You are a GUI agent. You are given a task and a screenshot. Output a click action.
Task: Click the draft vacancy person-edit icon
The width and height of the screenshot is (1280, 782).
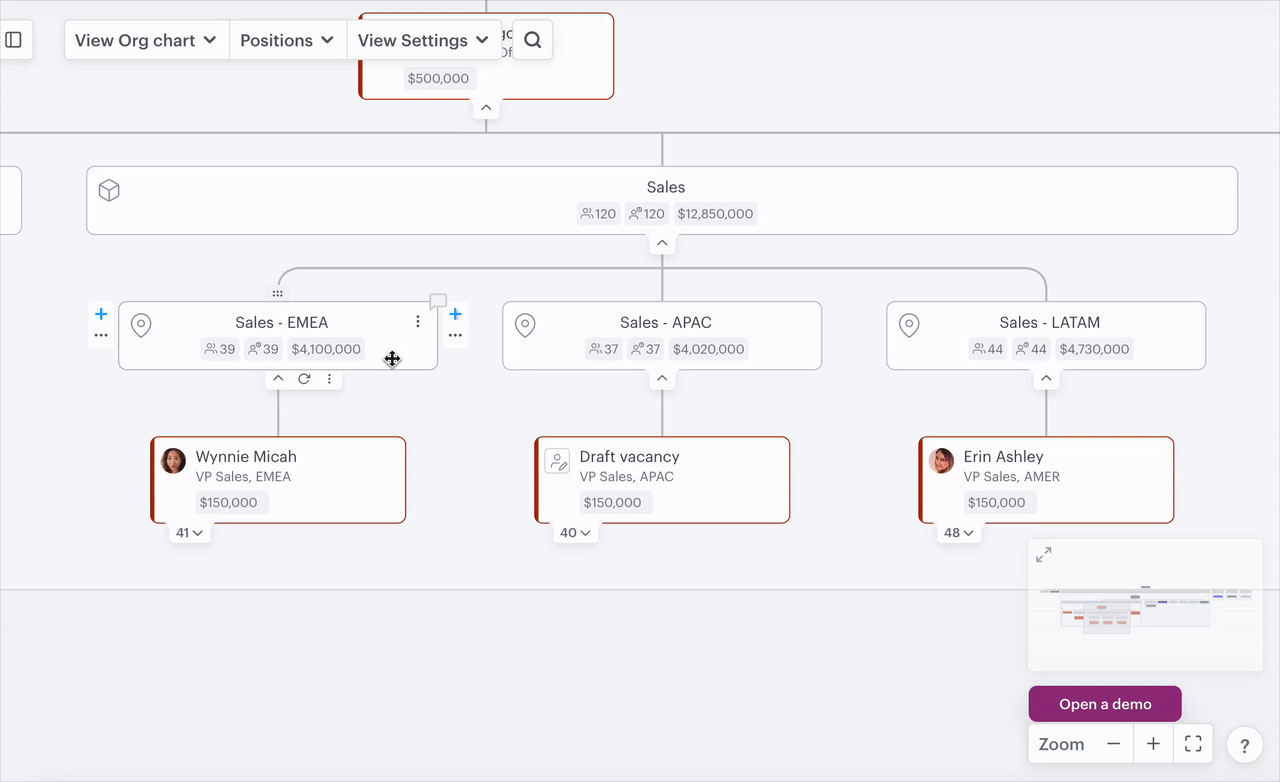[x=557, y=461]
